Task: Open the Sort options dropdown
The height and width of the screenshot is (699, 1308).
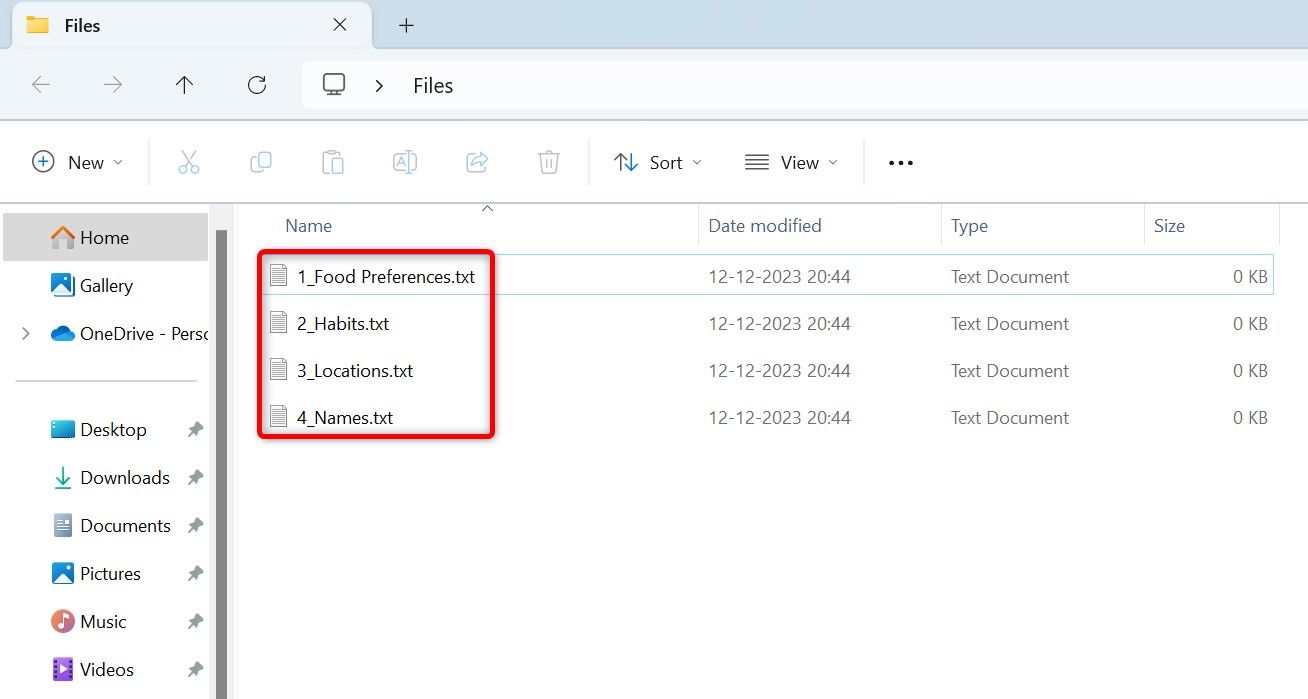Action: (657, 162)
